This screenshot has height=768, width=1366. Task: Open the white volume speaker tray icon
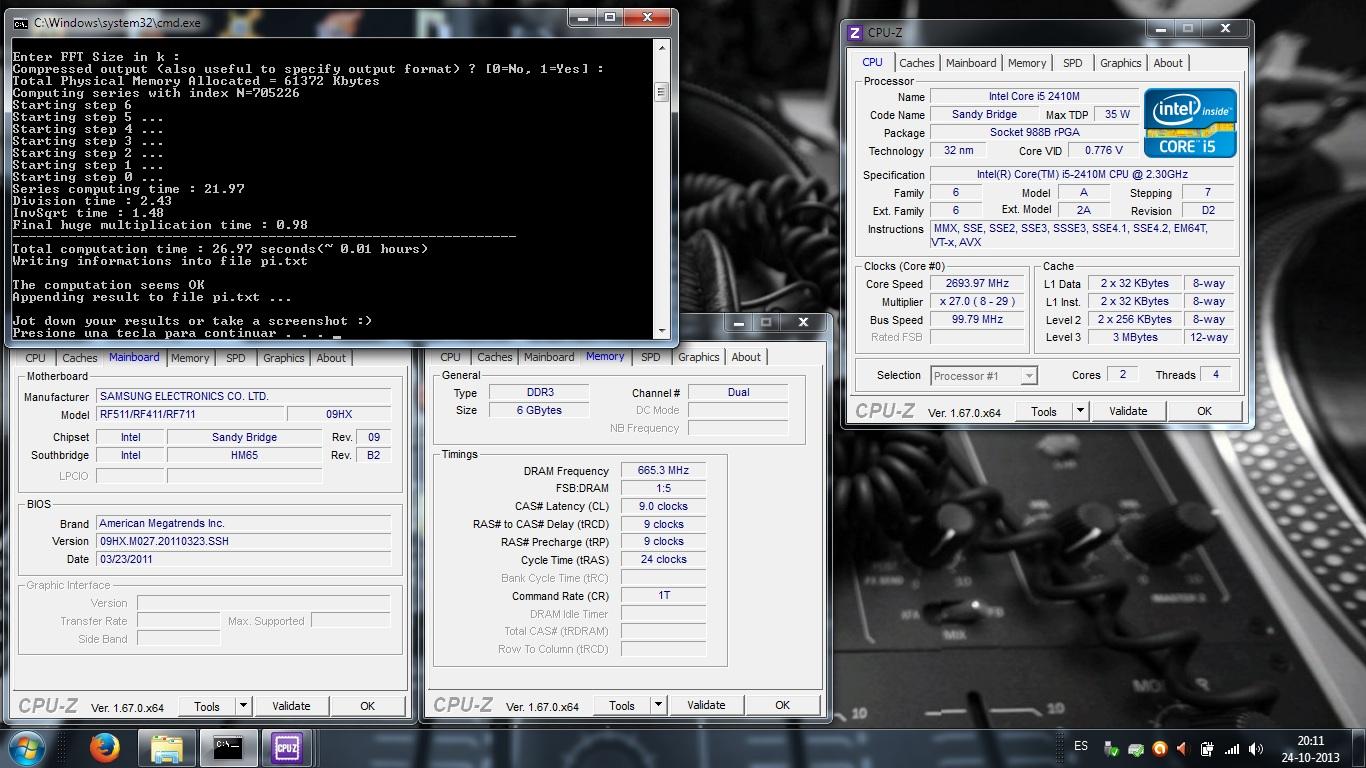click(x=1256, y=748)
